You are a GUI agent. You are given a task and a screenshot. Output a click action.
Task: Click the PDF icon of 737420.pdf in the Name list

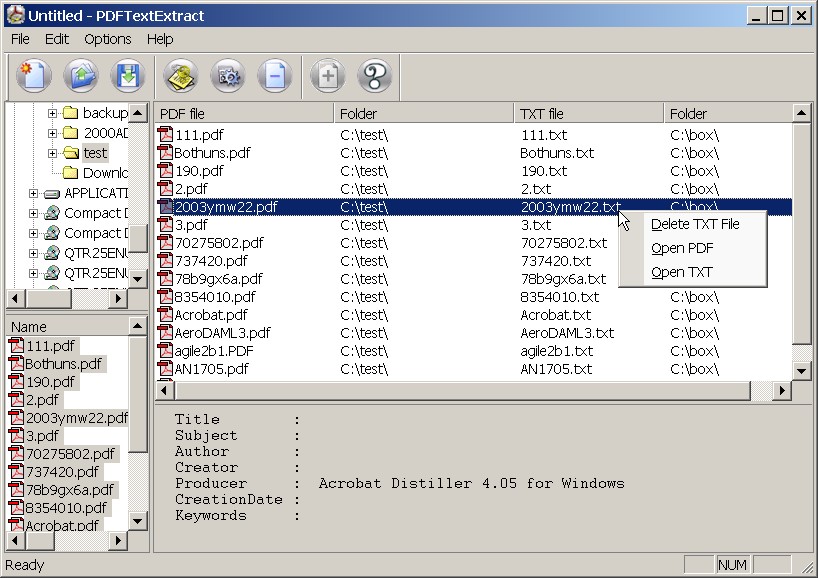click(x=17, y=472)
